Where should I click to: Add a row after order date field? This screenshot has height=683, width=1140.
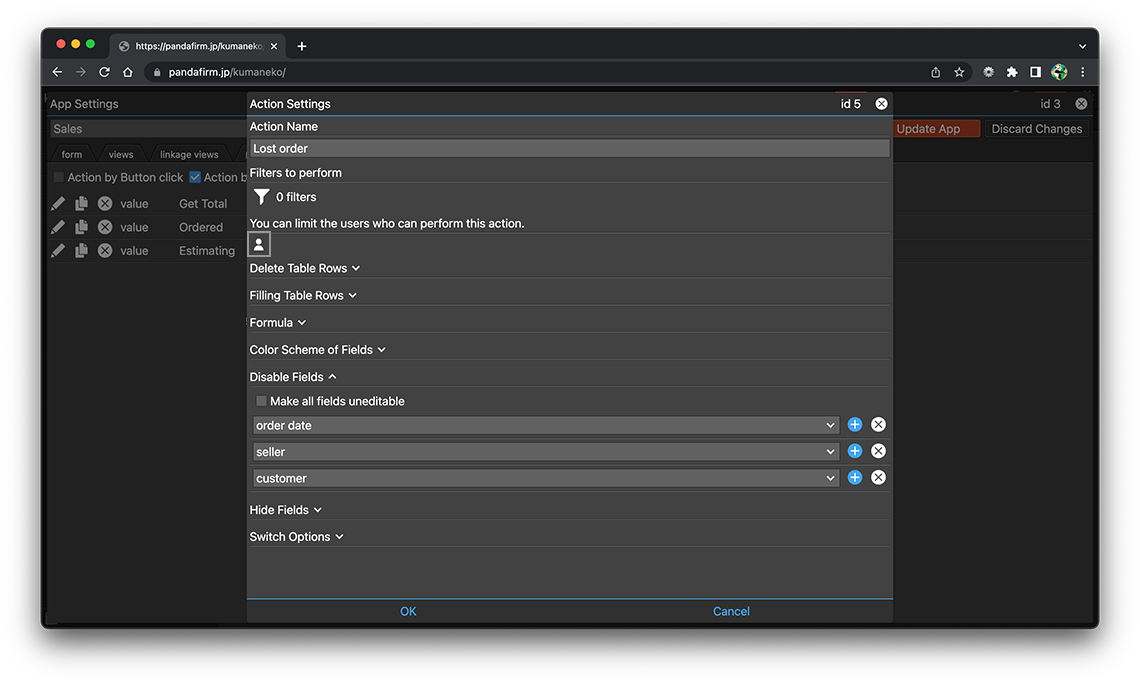tap(855, 425)
